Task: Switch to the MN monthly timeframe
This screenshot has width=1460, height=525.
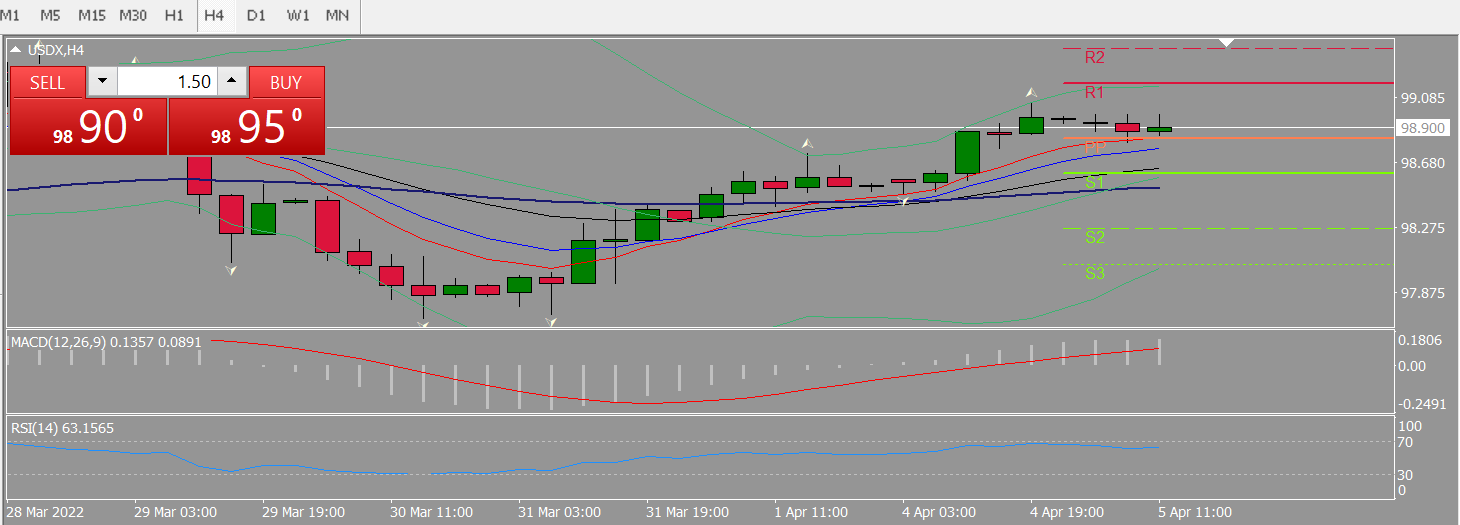Action: point(338,16)
